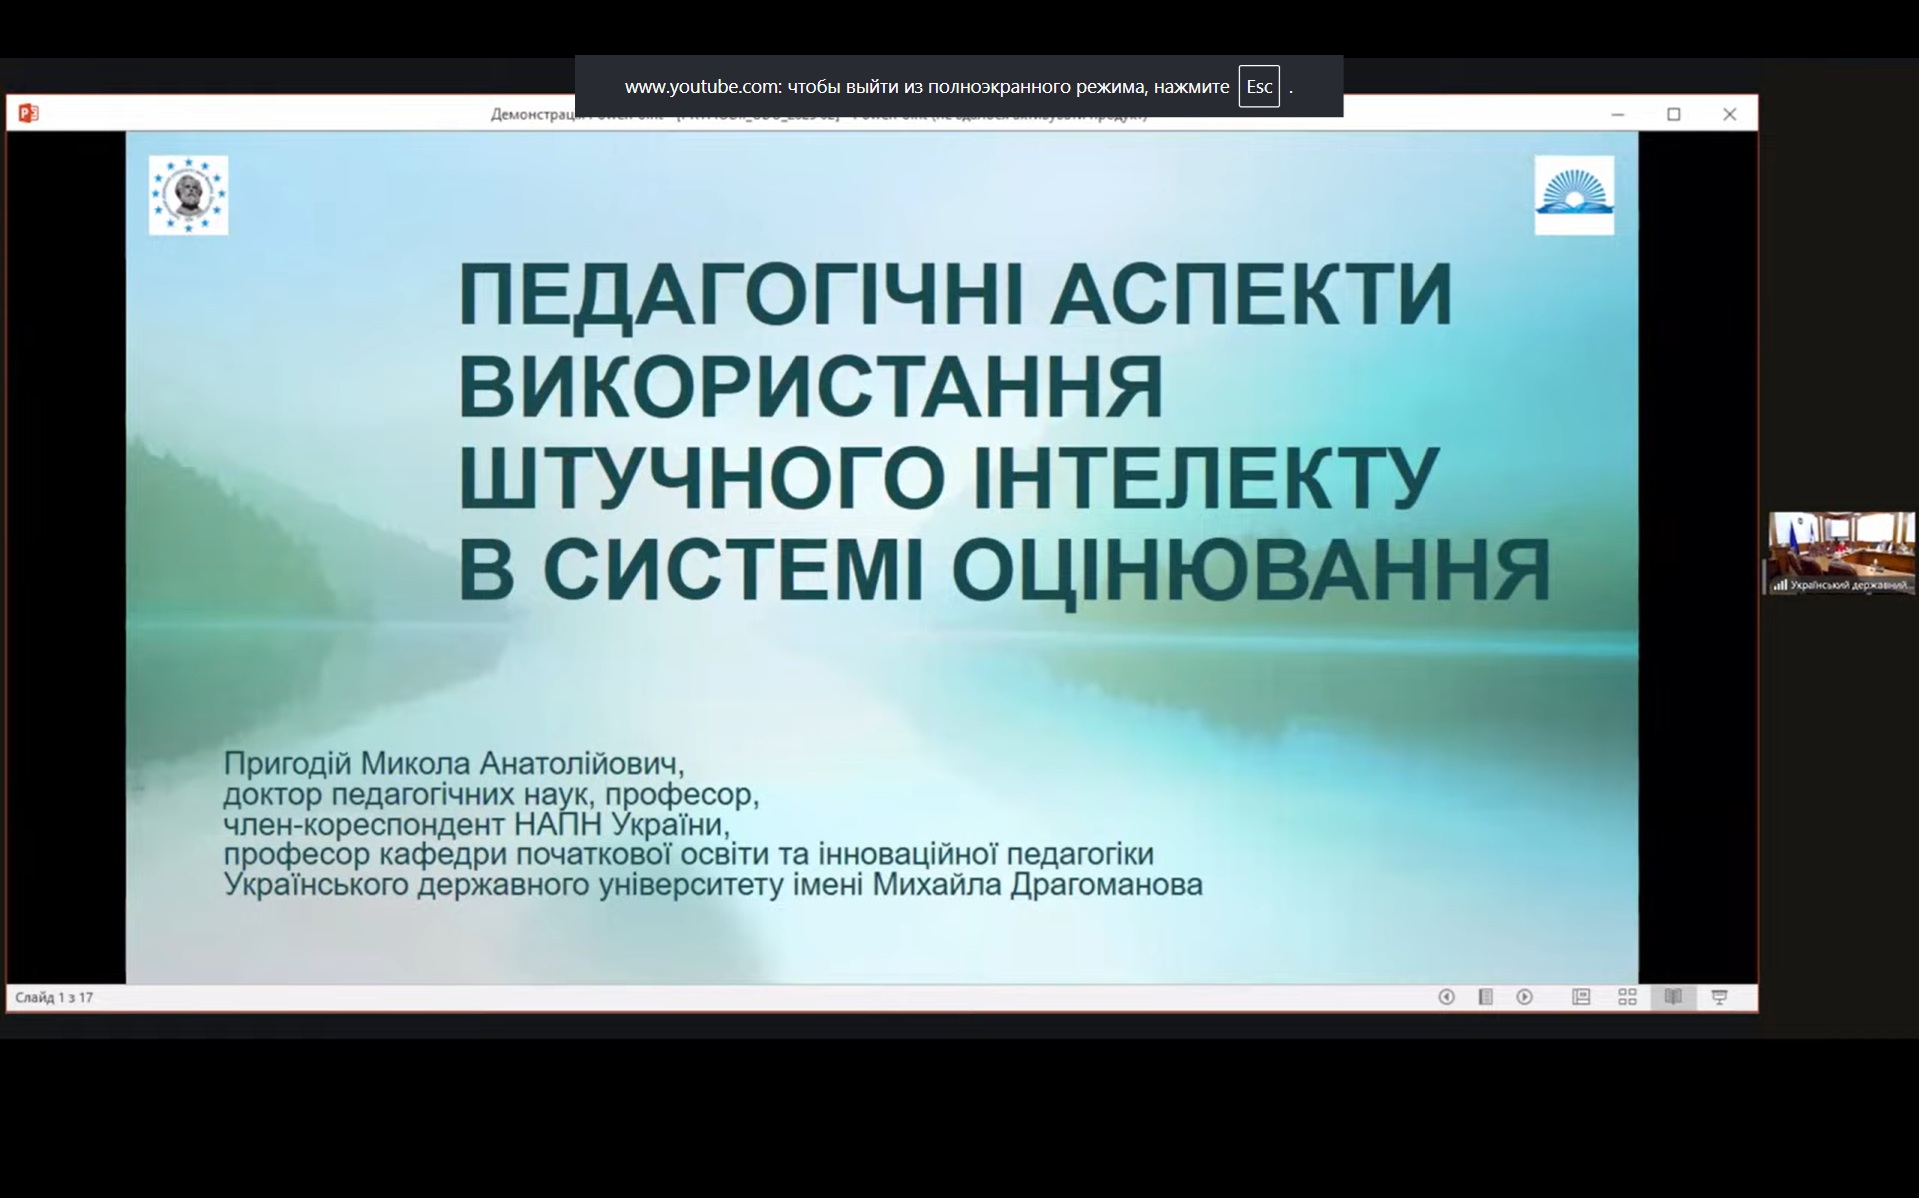1919x1199 pixels.
Task: Click the university portrait logo on slide
Action: point(188,195)
